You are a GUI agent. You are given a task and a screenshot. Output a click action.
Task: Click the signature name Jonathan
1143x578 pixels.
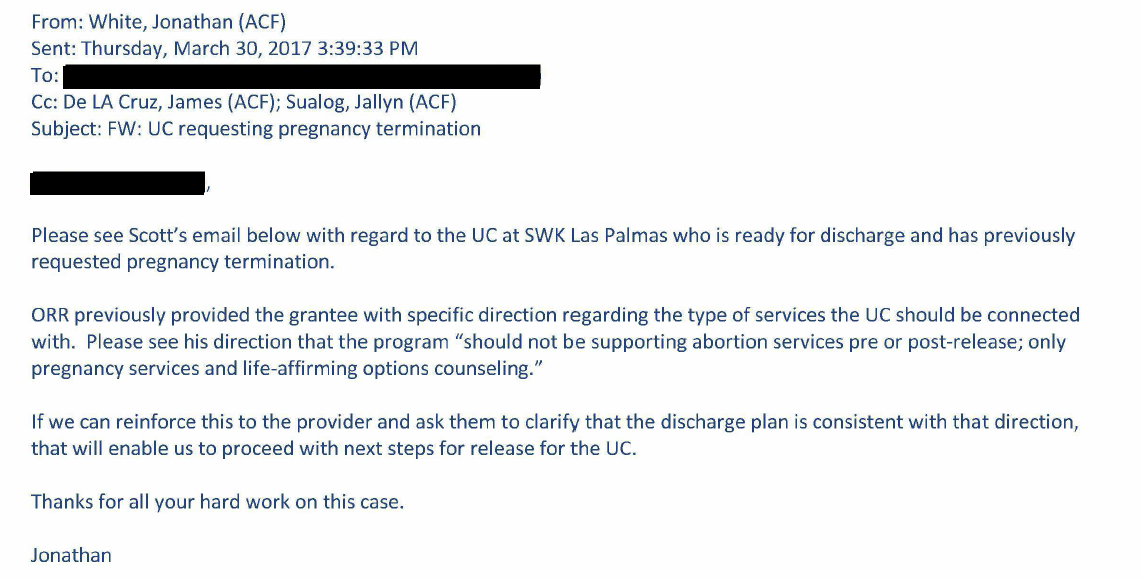click(x=71, y=555)
